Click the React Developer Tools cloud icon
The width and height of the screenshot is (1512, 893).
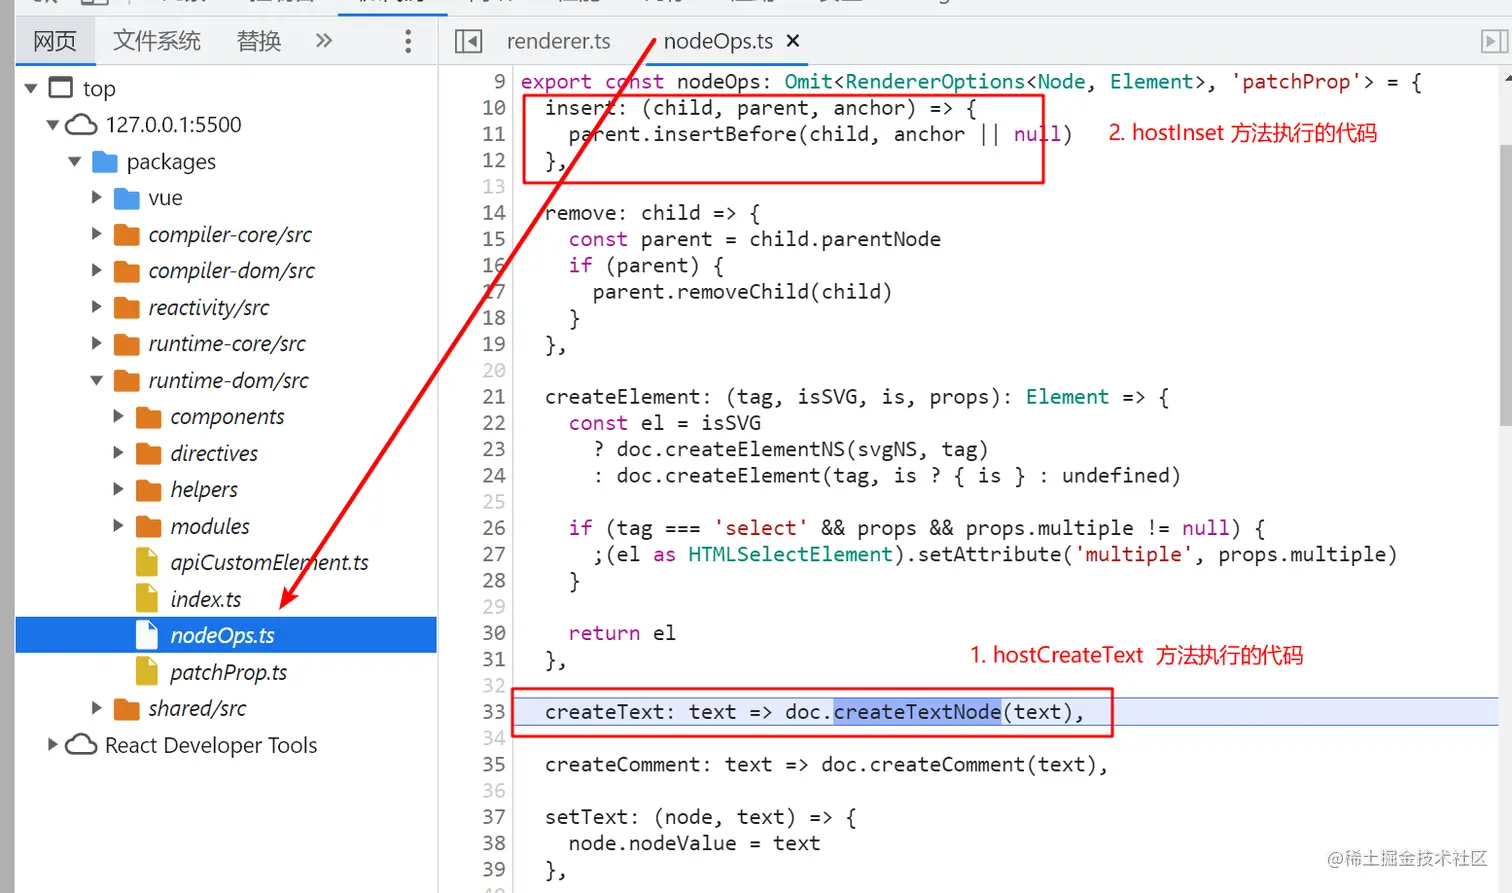click(x=81, y=745)
